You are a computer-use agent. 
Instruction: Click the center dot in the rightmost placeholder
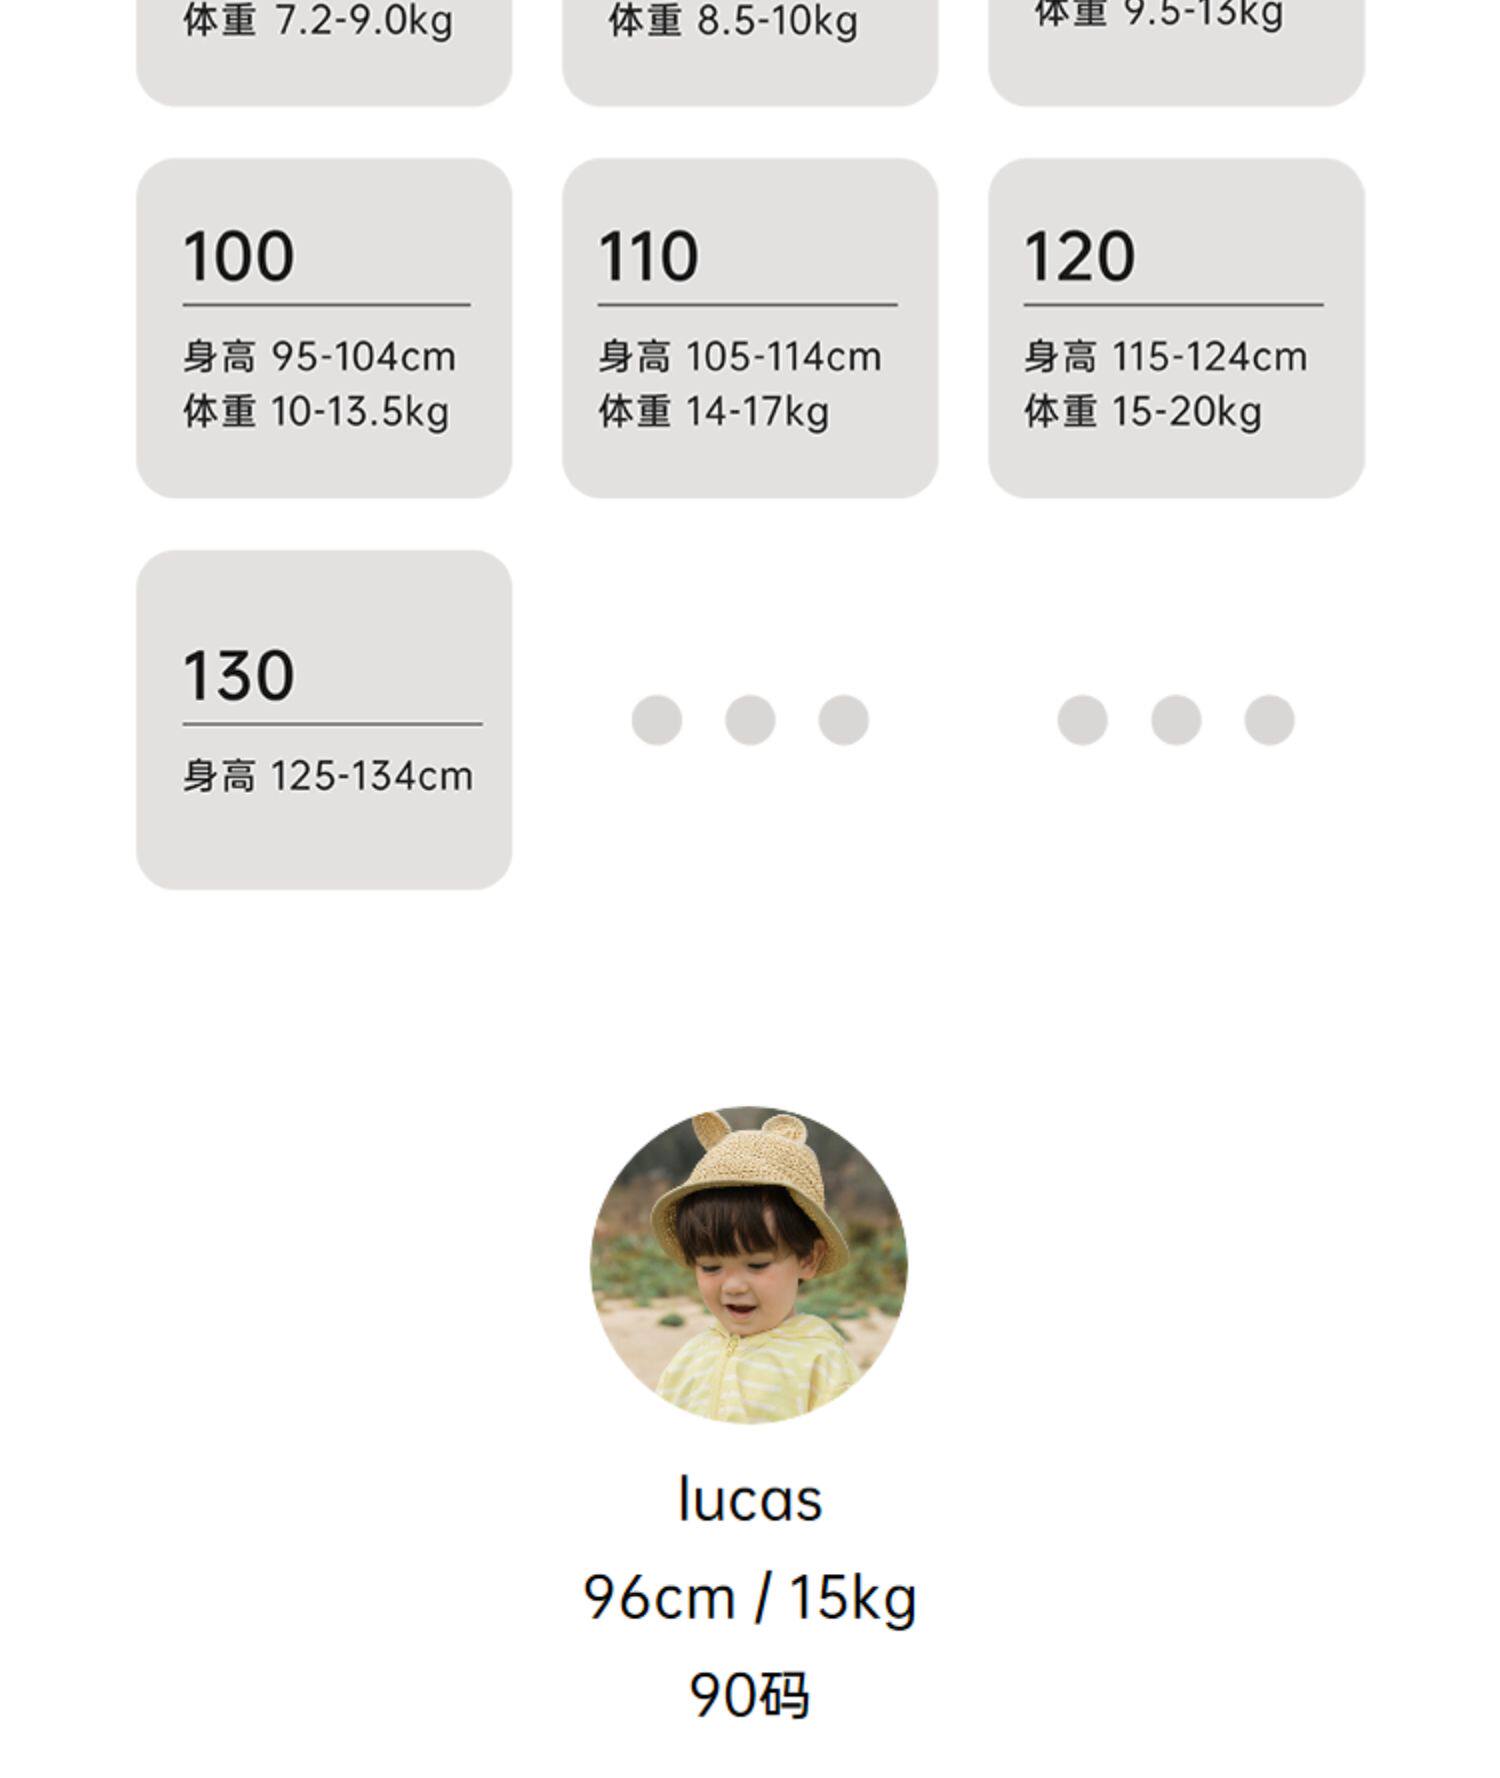[1176, 720]
